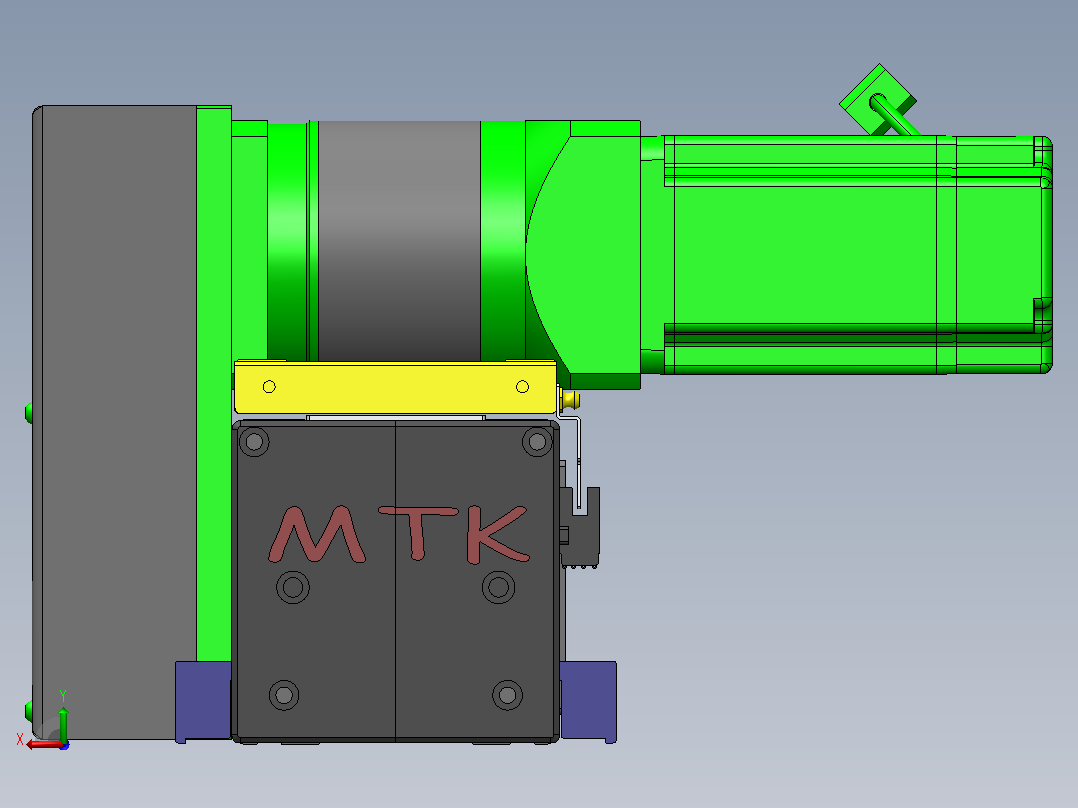
Task: Click the red X axis of the triad
Action: [x=43, y=745]
